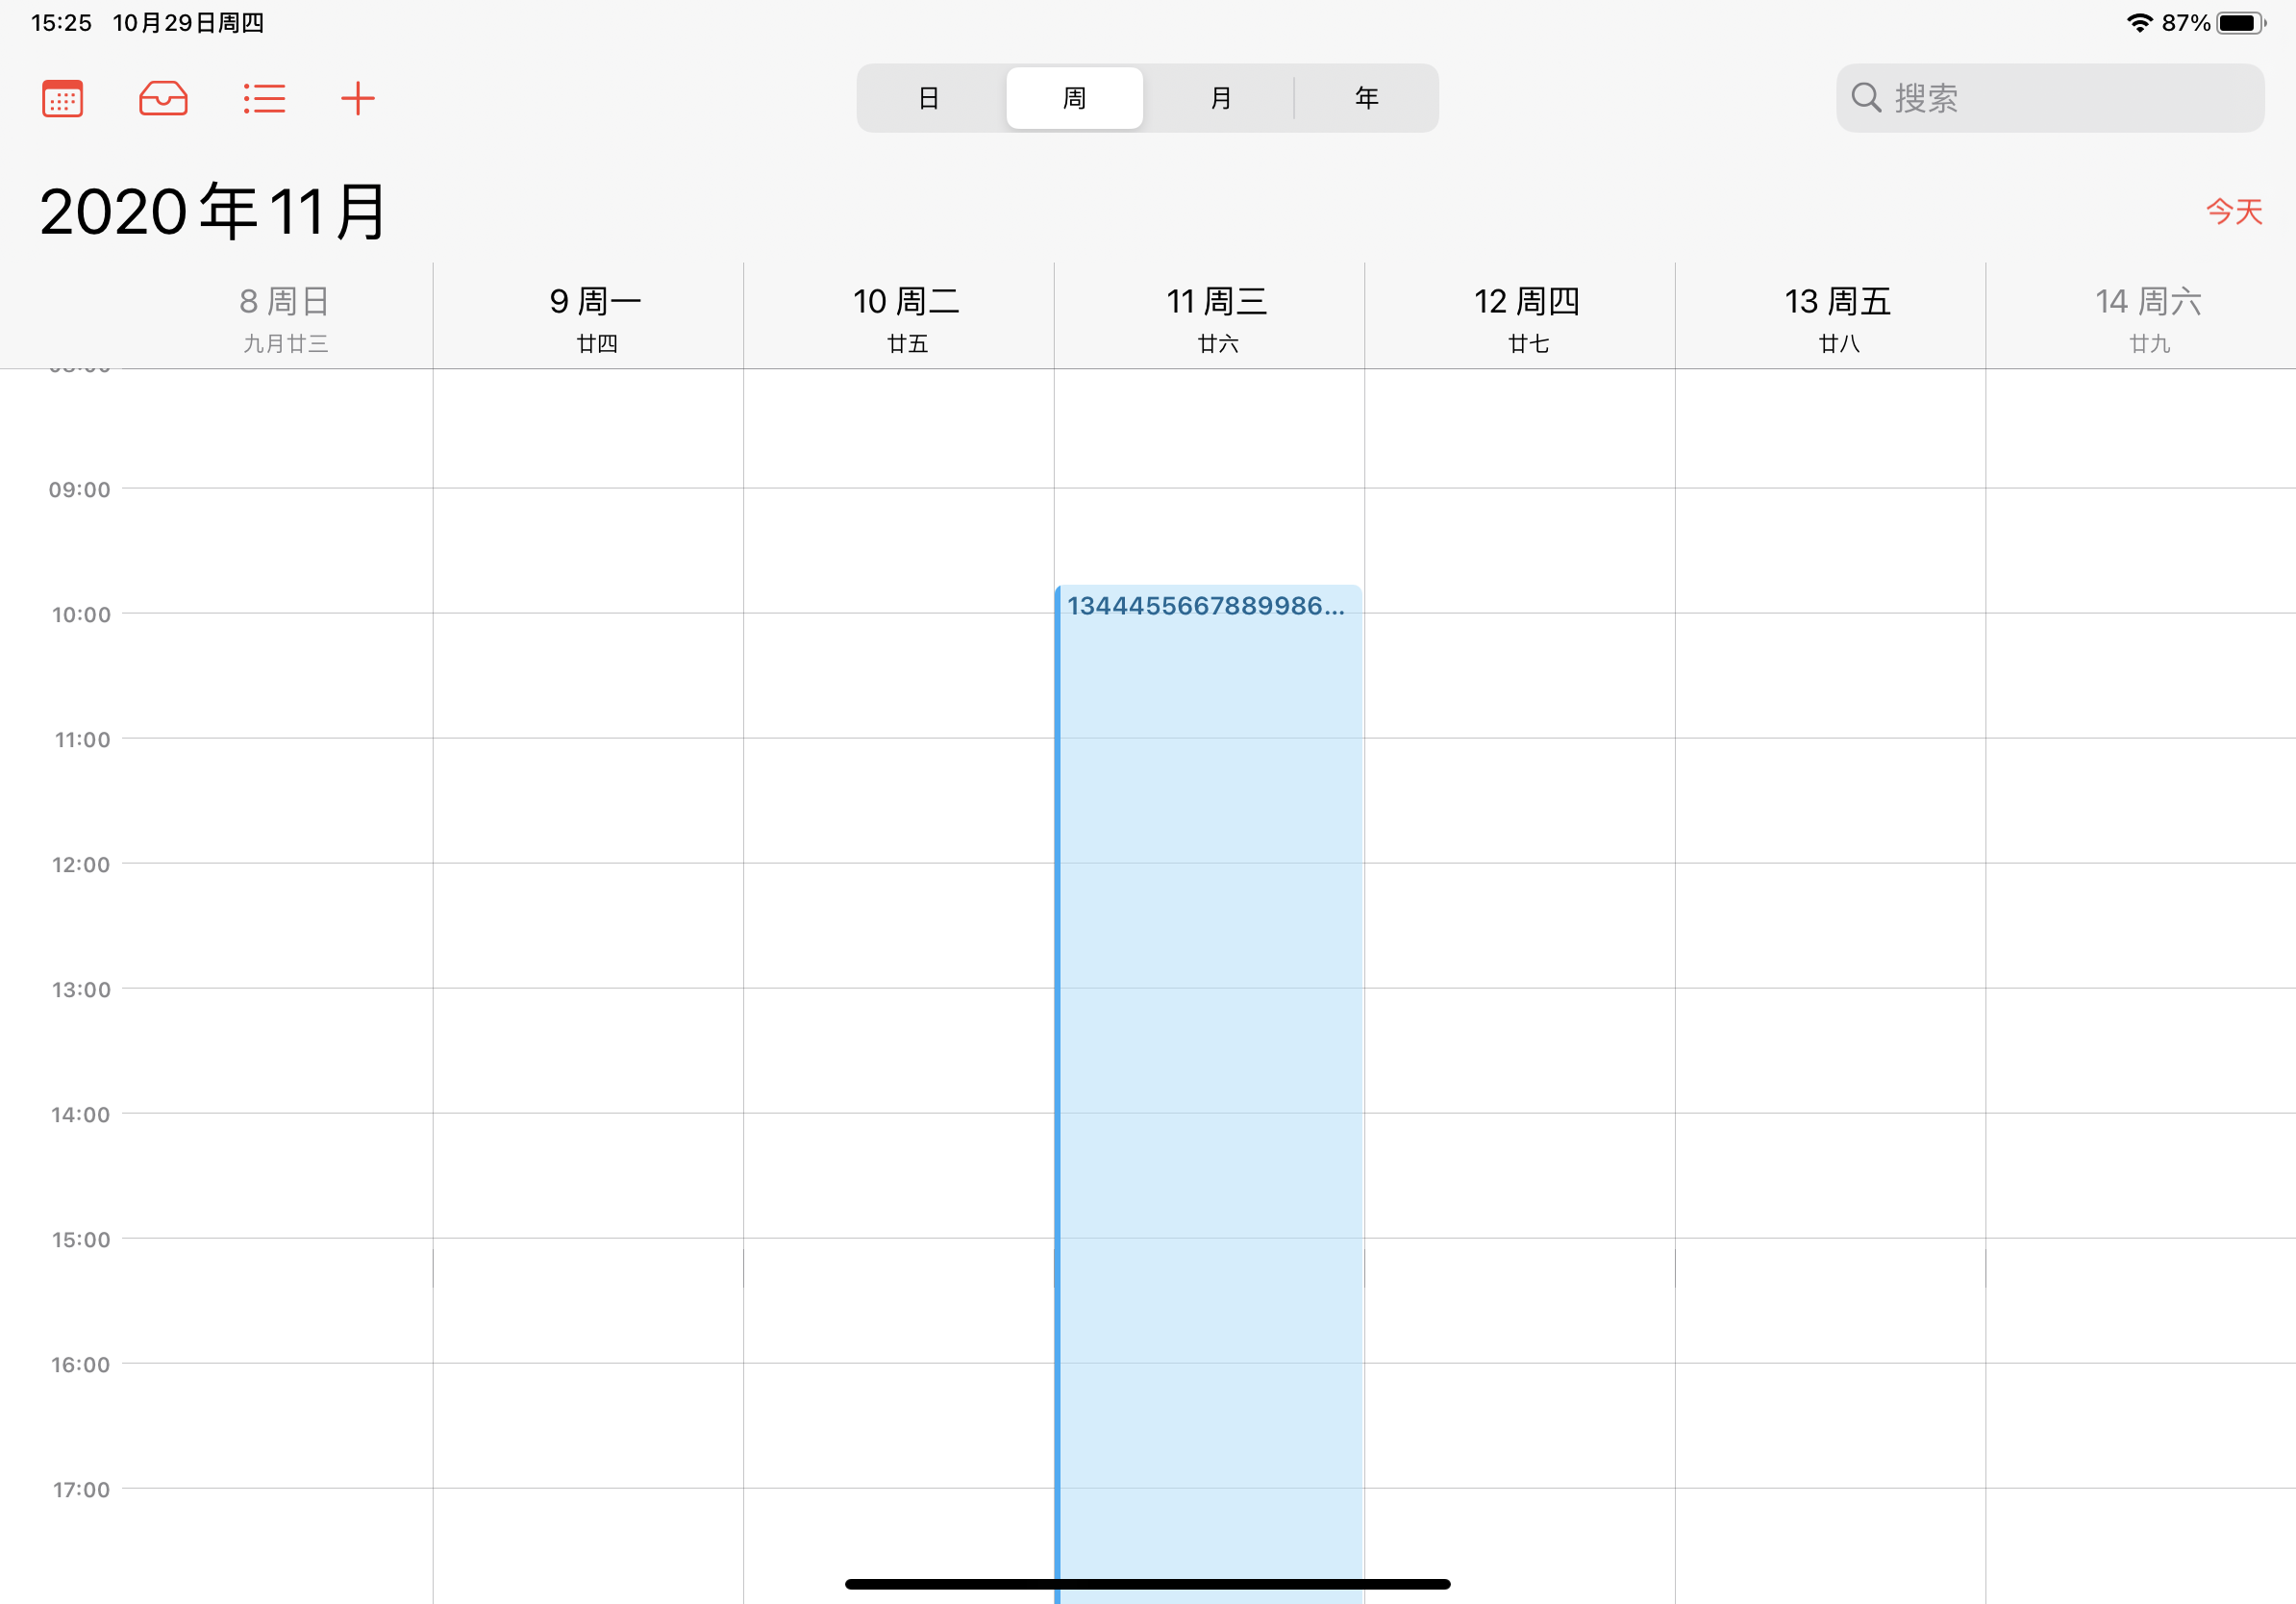Switch to Year (年) view
2296x1604 pixels.
click(1366, 98)
